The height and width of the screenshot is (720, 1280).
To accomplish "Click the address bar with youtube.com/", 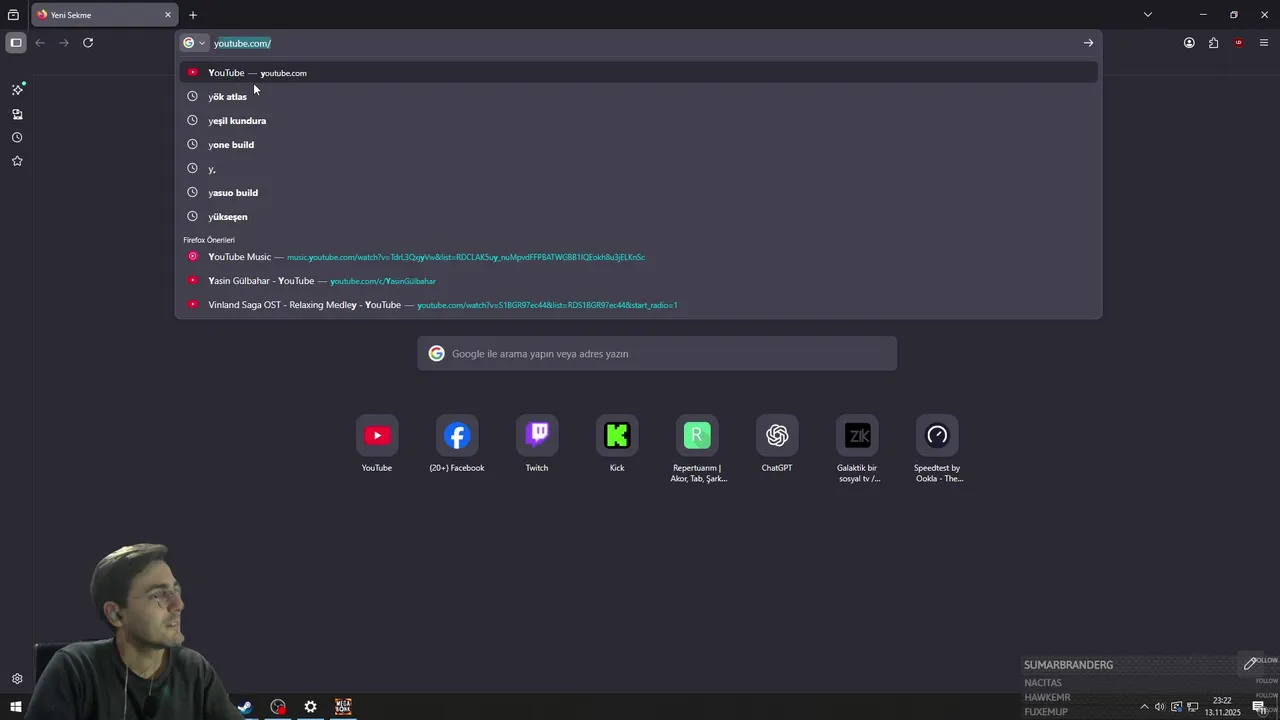I will coord(640,43).
